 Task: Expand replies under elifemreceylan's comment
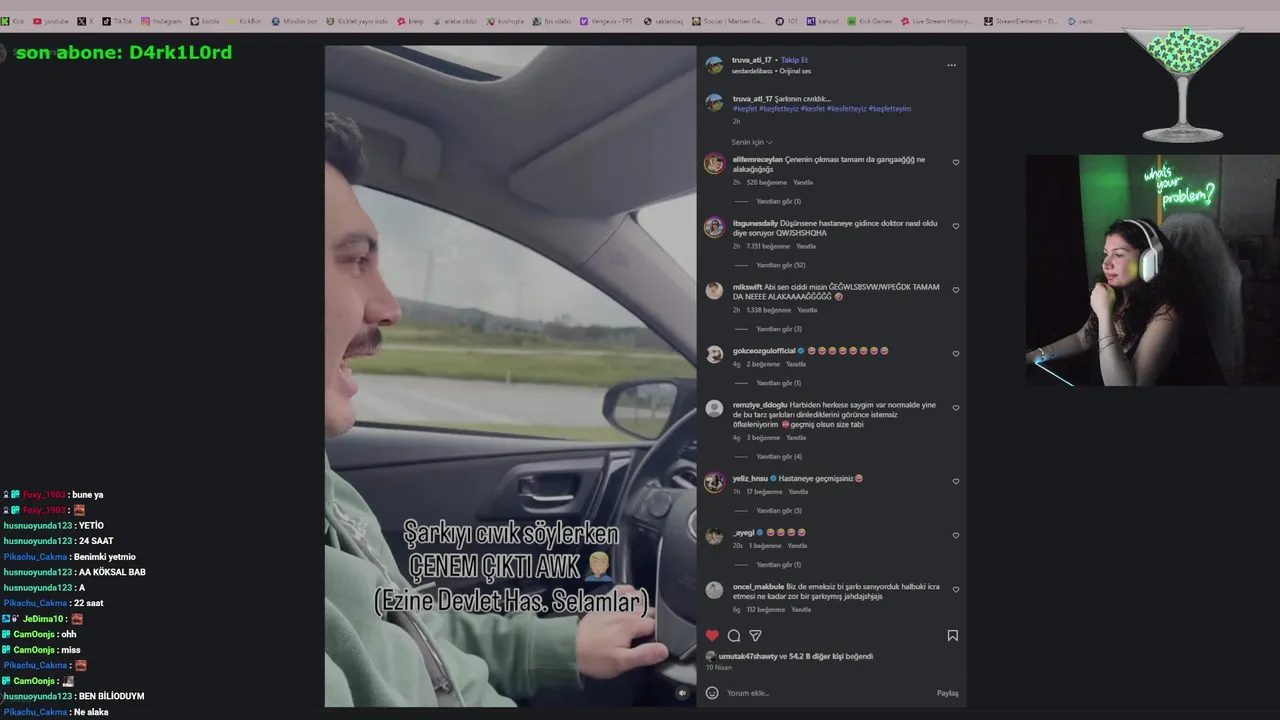tap(778, 201)
